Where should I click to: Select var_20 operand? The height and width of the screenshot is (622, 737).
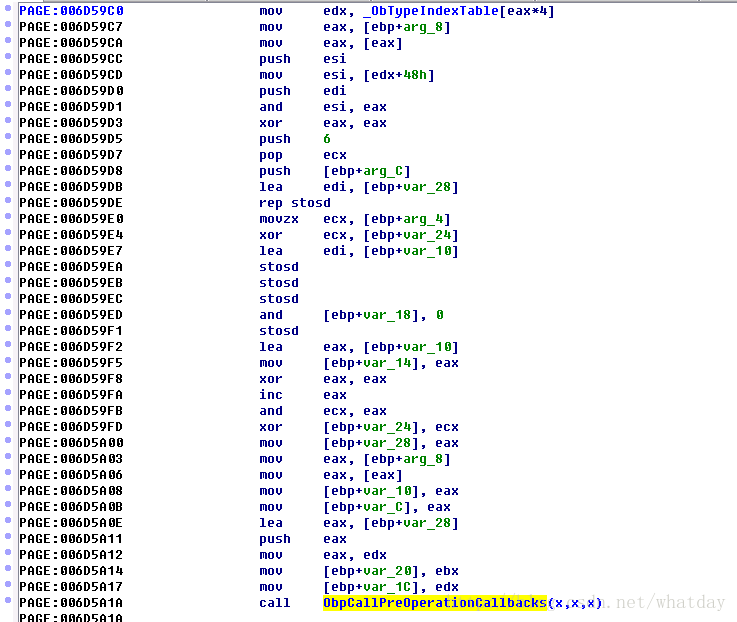click(x=387, y=571)
